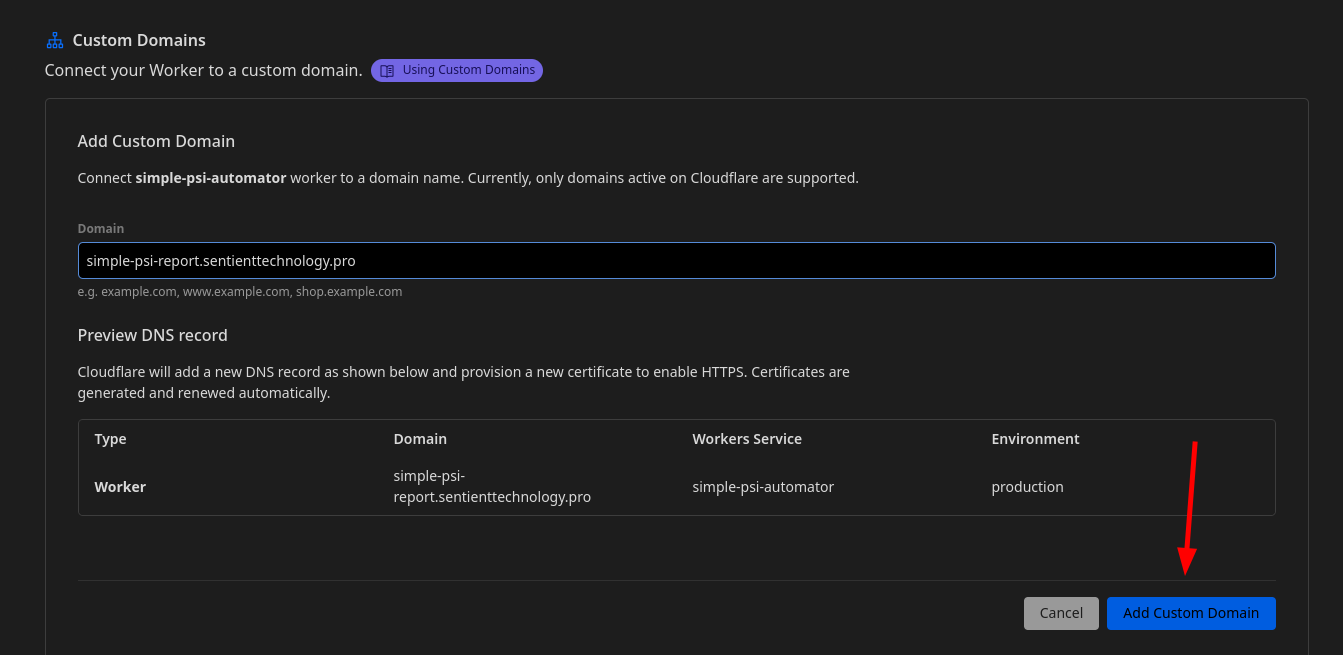Click the Domain column header
The height and width of the screenshot is (655, 1343).
click(420, 439)
